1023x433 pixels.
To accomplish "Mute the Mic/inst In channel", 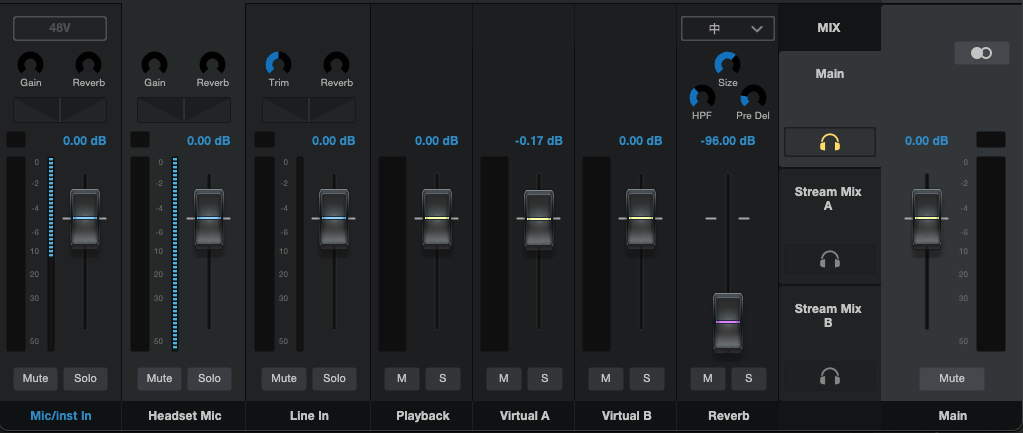I will click(x=35, y=379).
